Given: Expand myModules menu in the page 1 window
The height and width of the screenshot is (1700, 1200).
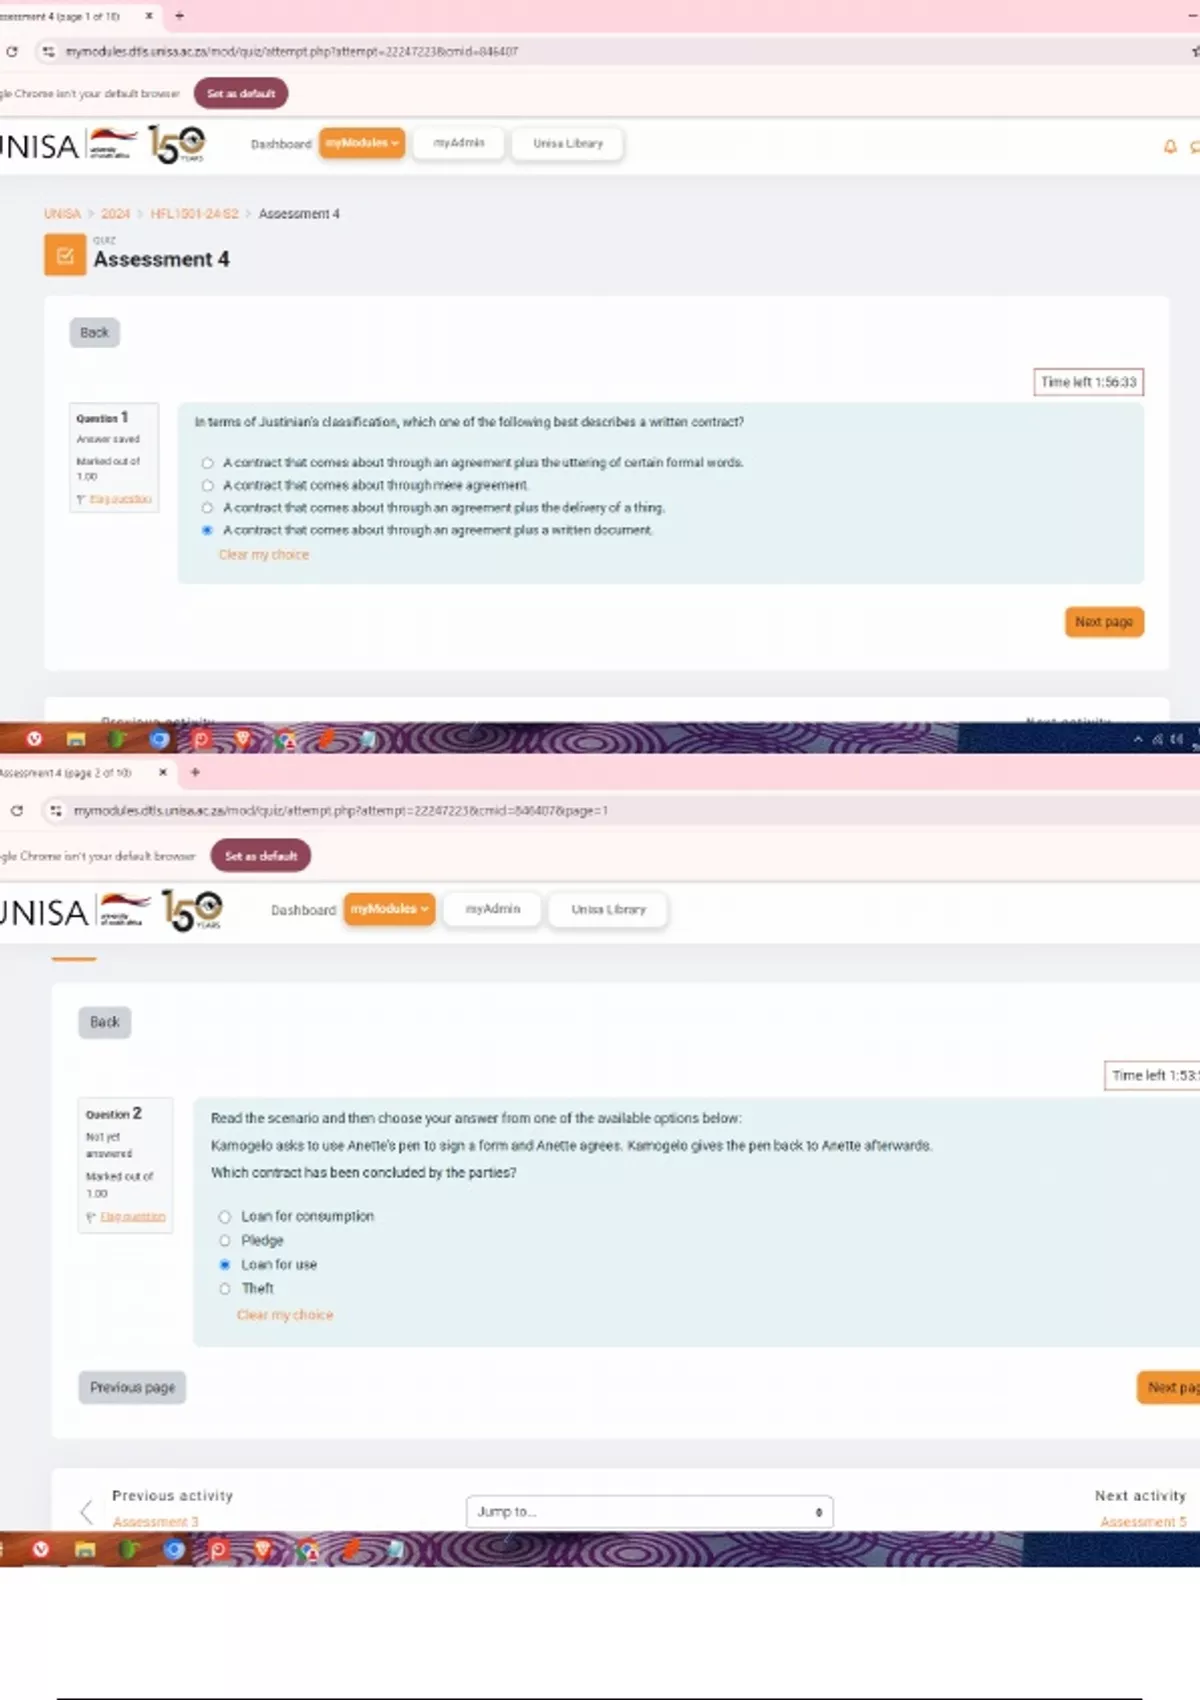Looking at the screenshot, I should click(x=362, y=143).
